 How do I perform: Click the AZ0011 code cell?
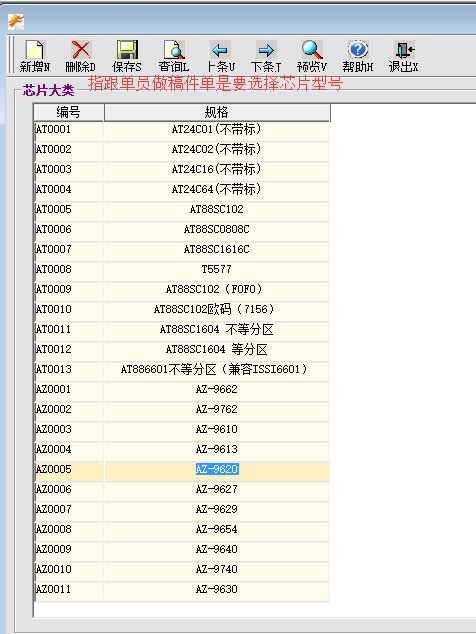[69, 590]
